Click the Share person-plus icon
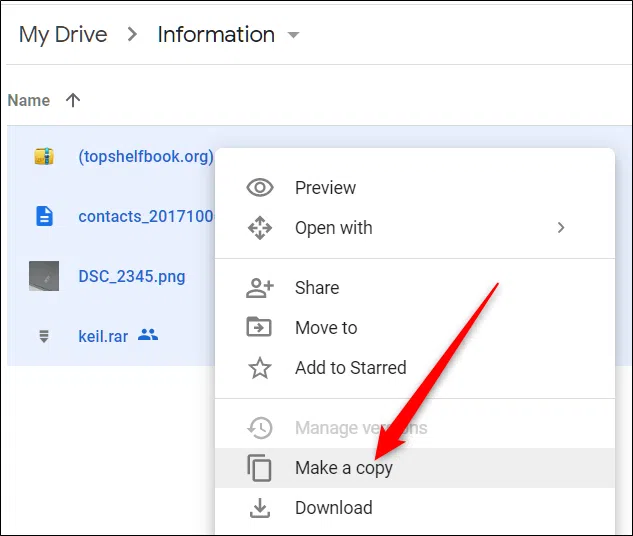 260,288
